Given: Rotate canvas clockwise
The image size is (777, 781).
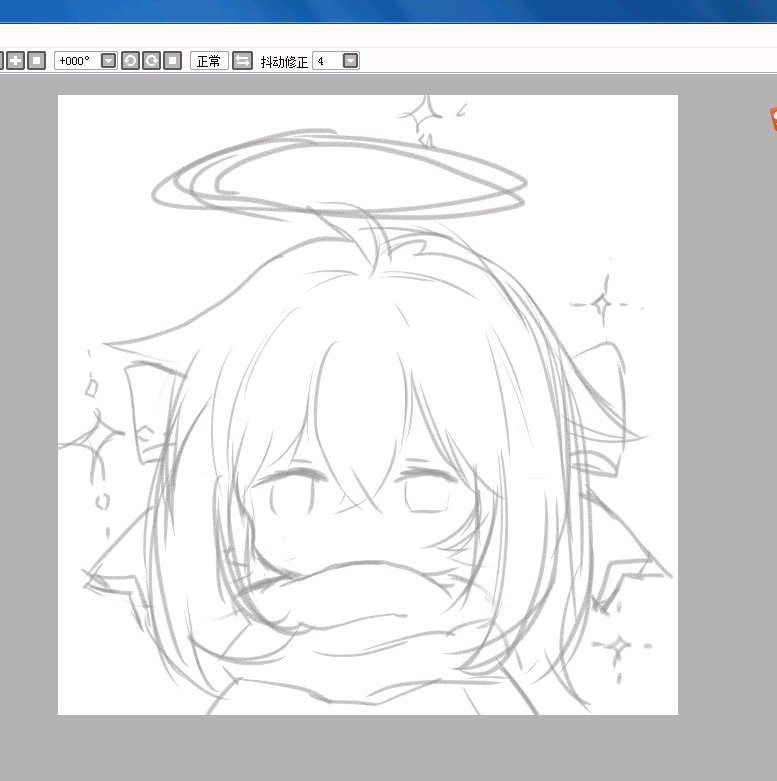Looking at the screenshot, I should (151, 61).
